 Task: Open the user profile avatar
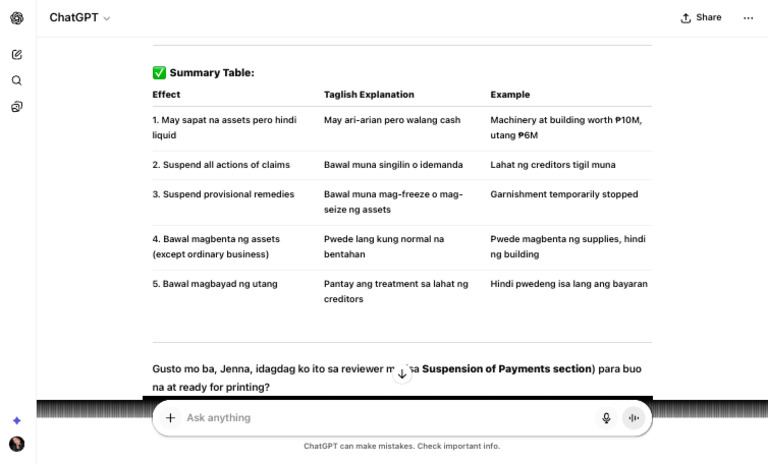(17, 444)
